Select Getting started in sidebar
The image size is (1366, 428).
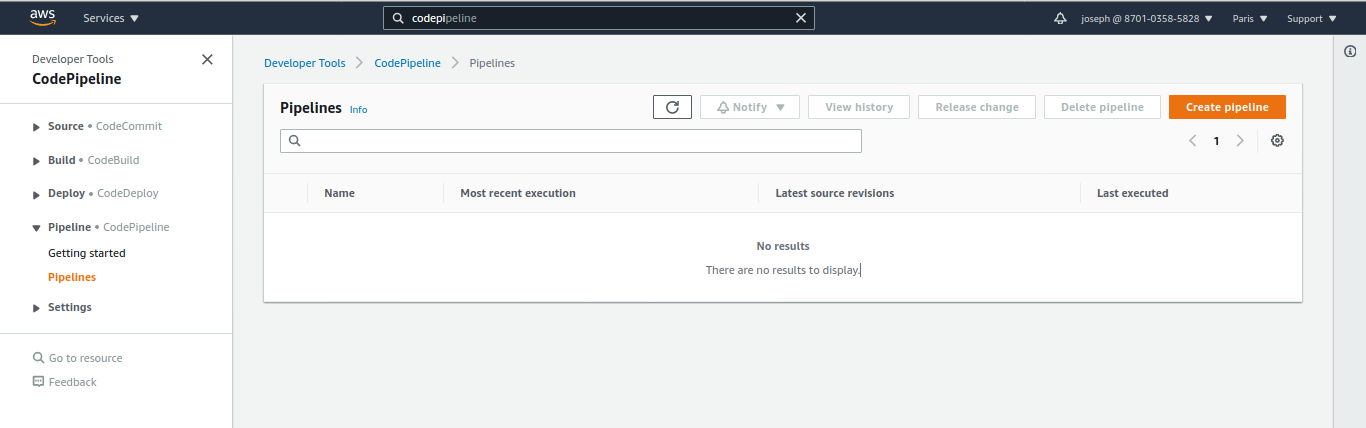point(87,253)
